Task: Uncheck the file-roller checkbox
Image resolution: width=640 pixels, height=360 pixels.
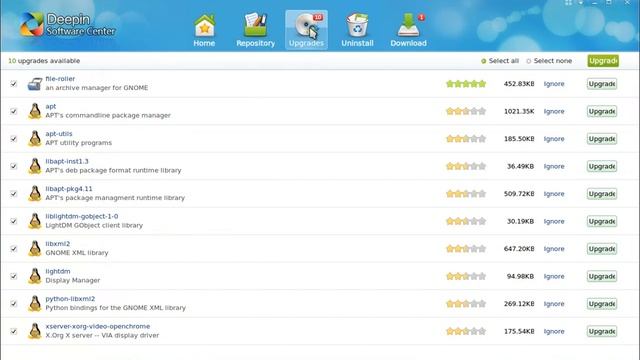Action: (x=13, y=84)
